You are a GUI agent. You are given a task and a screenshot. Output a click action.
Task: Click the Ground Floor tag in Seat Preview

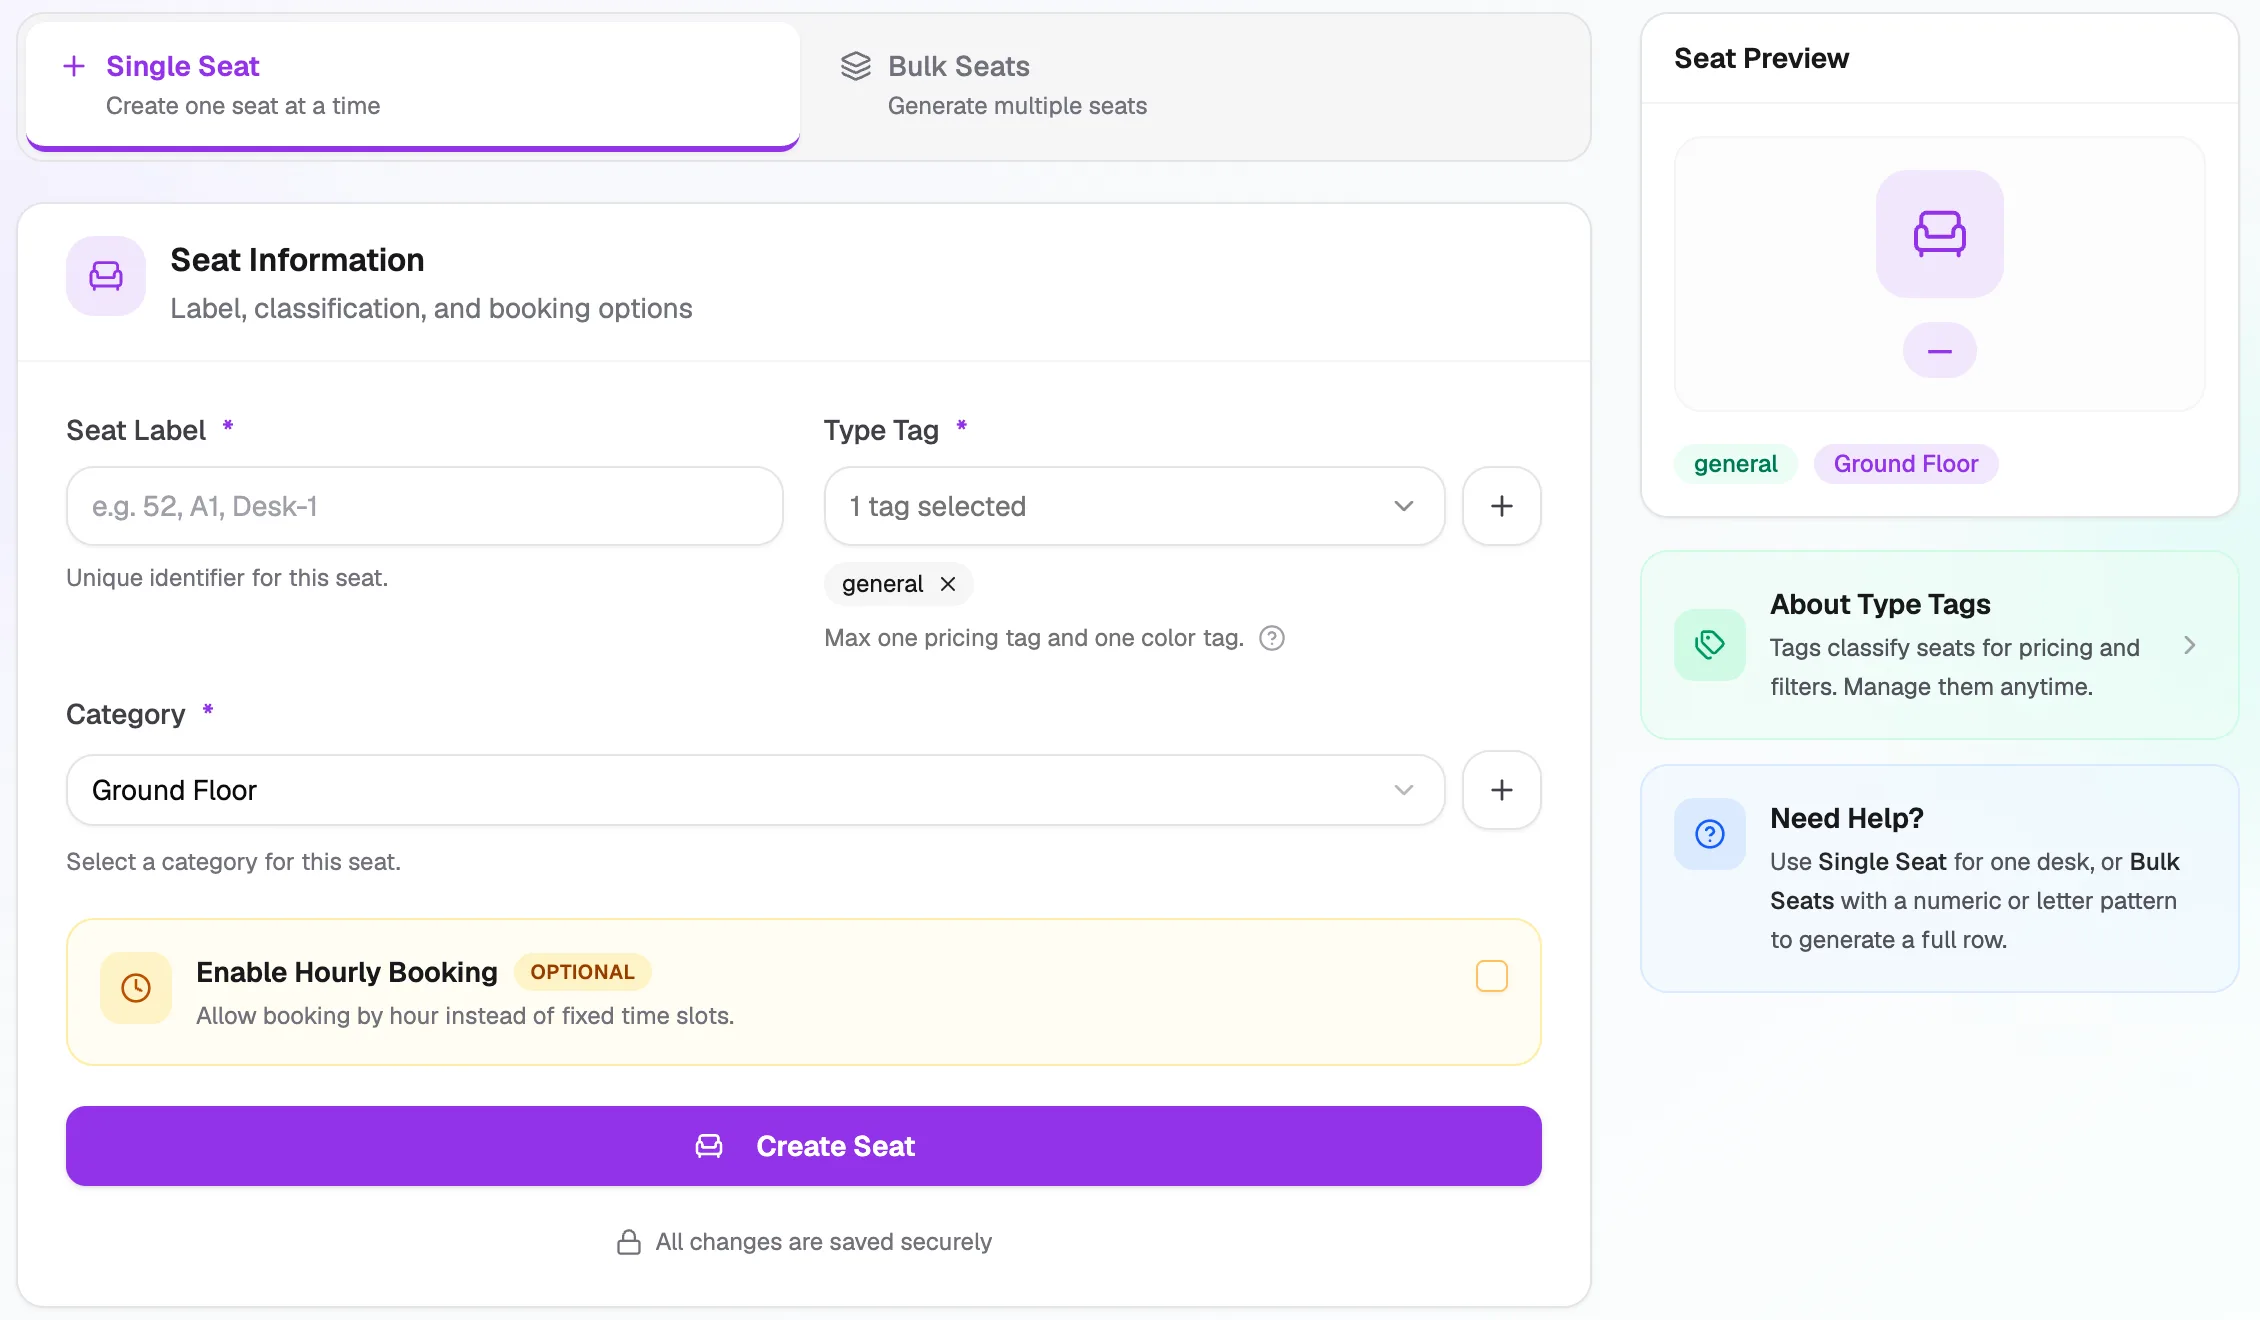click(1906, 464)
